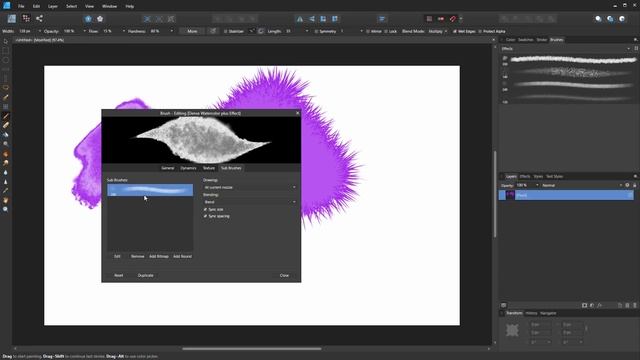The image size is (640, 360).
Task: Click the Force Pressure icon beside More
Action: (213, 31)
